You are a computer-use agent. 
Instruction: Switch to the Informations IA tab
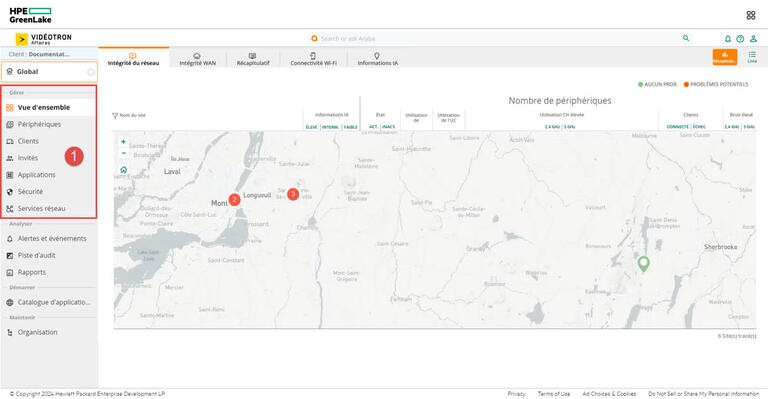coord(377,59)
